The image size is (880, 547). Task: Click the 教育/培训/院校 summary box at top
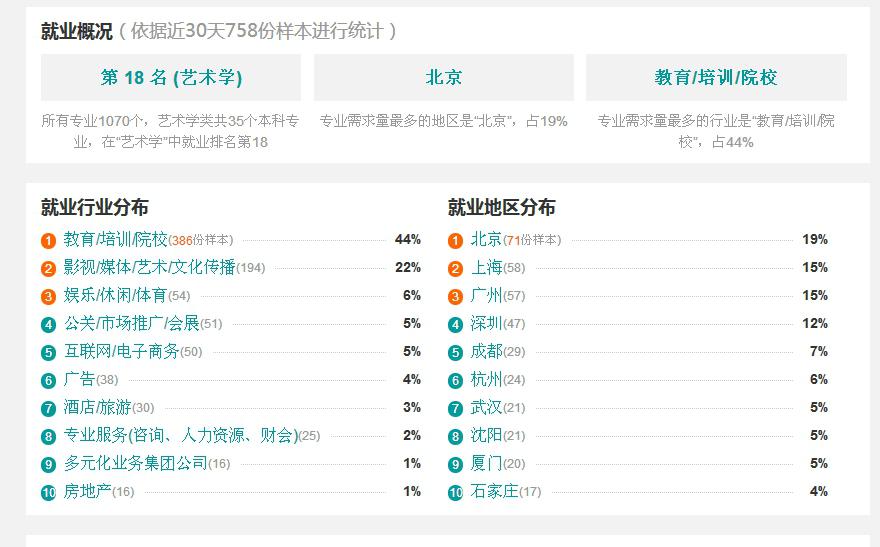point(716,77)
